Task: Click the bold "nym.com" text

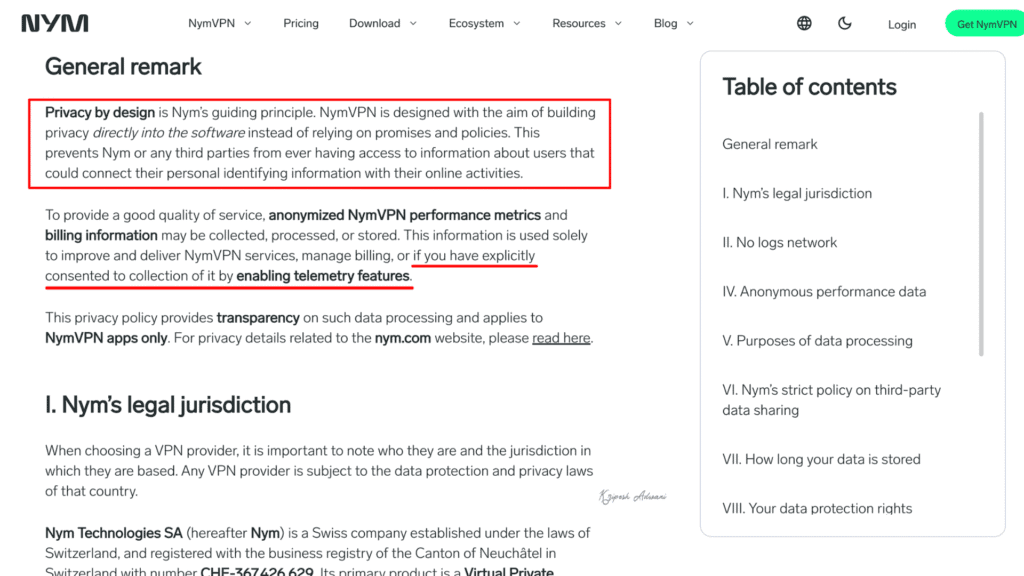Action: (x=403, y=338)
